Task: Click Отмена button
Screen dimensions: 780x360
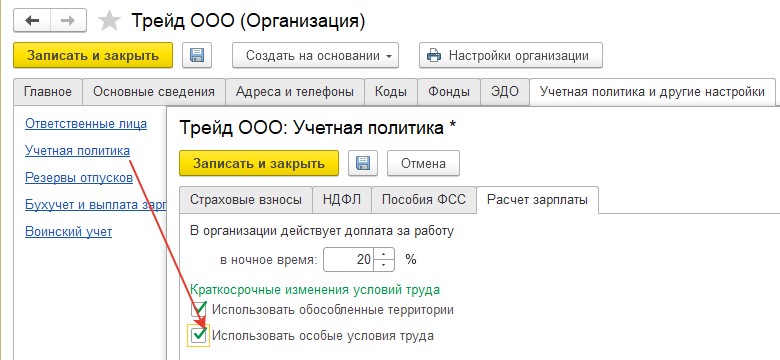Action: click(x=423, y=163)
